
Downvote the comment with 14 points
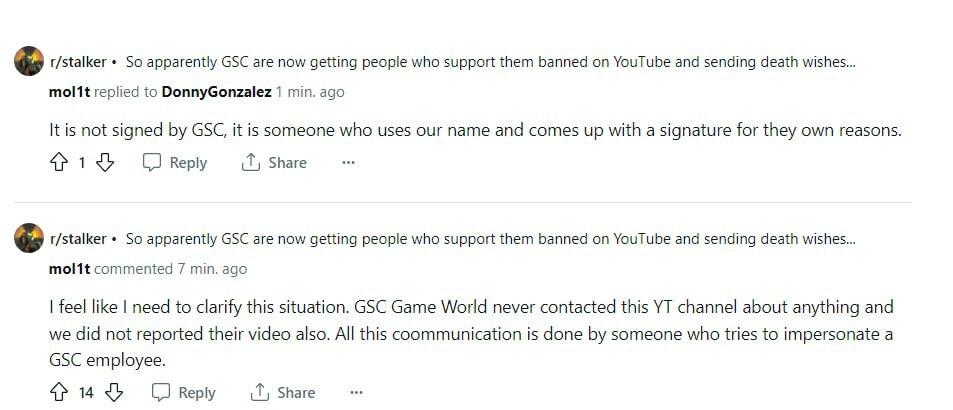114,393
